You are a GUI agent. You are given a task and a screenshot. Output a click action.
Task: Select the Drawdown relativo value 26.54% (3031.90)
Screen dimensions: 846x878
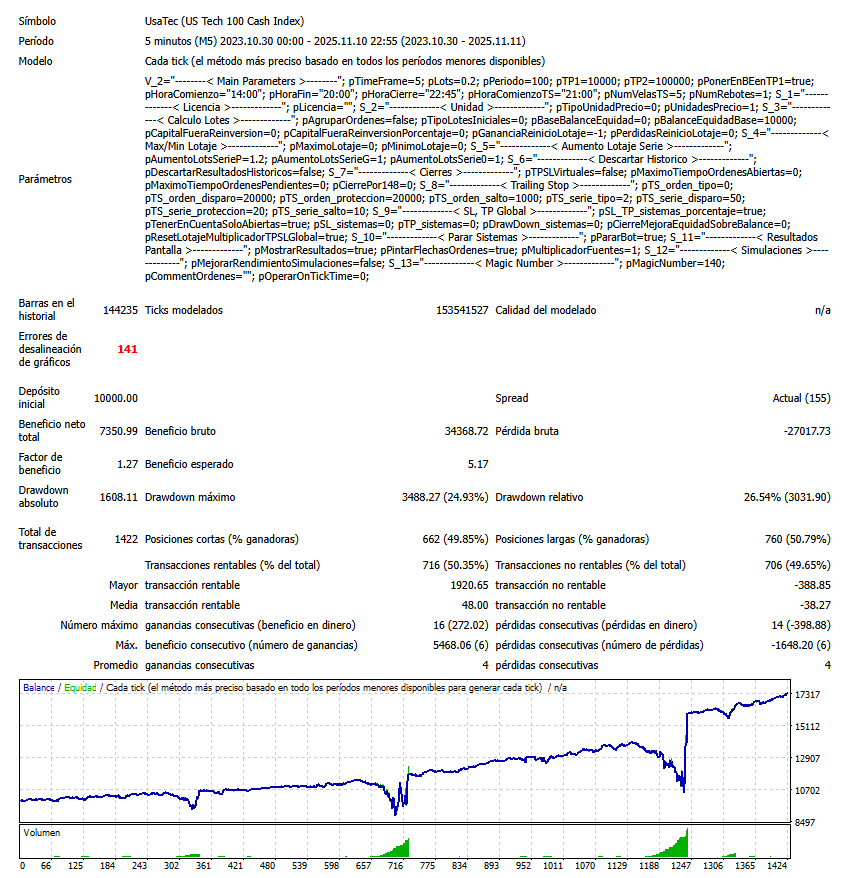(783, 497)
